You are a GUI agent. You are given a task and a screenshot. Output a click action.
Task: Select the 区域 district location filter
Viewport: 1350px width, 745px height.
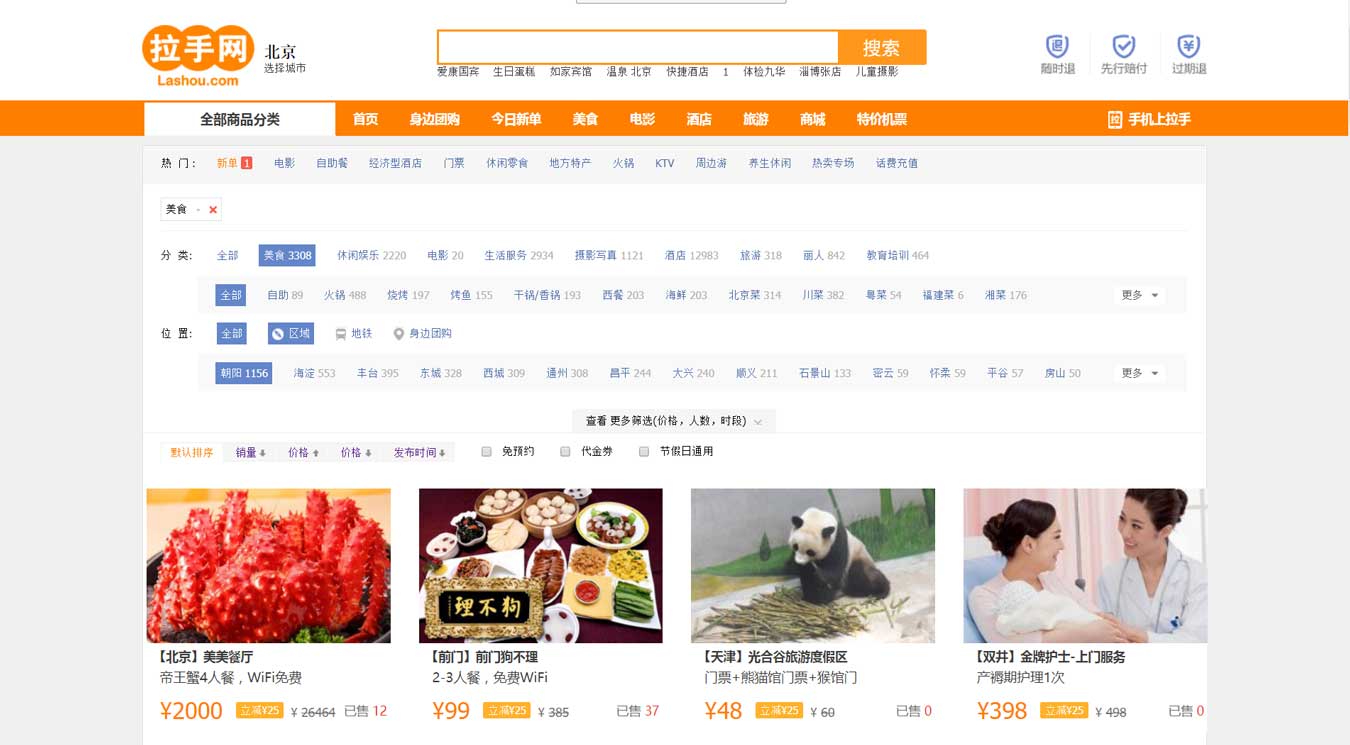coord(291,334)
